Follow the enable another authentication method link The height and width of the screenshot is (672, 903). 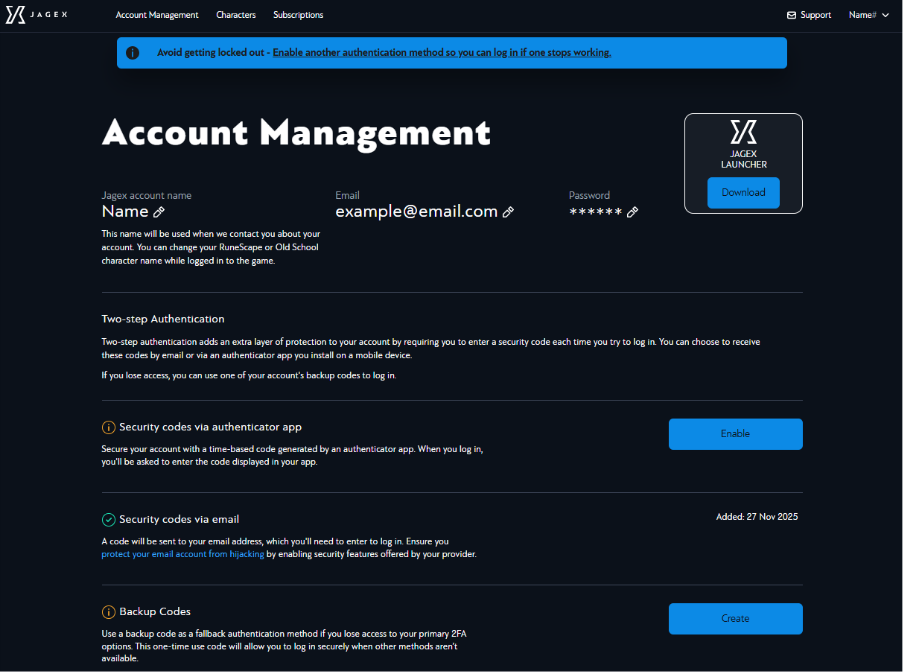(x=442, y=52)
